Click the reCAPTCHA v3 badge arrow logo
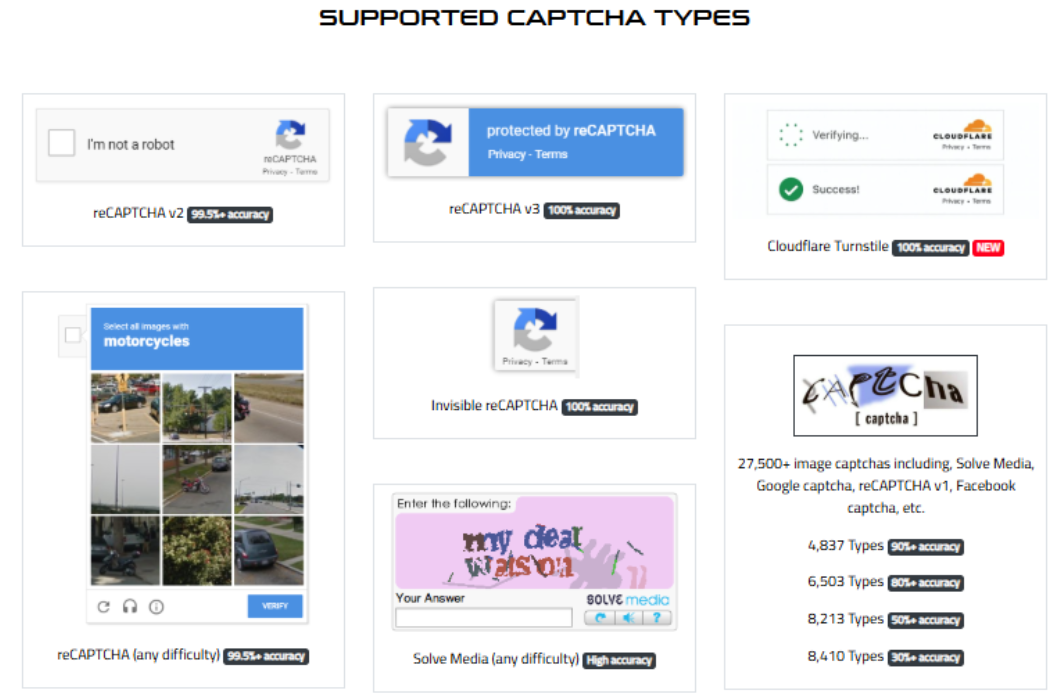This screenshot has height=700, width=1062. pos(428,142)
